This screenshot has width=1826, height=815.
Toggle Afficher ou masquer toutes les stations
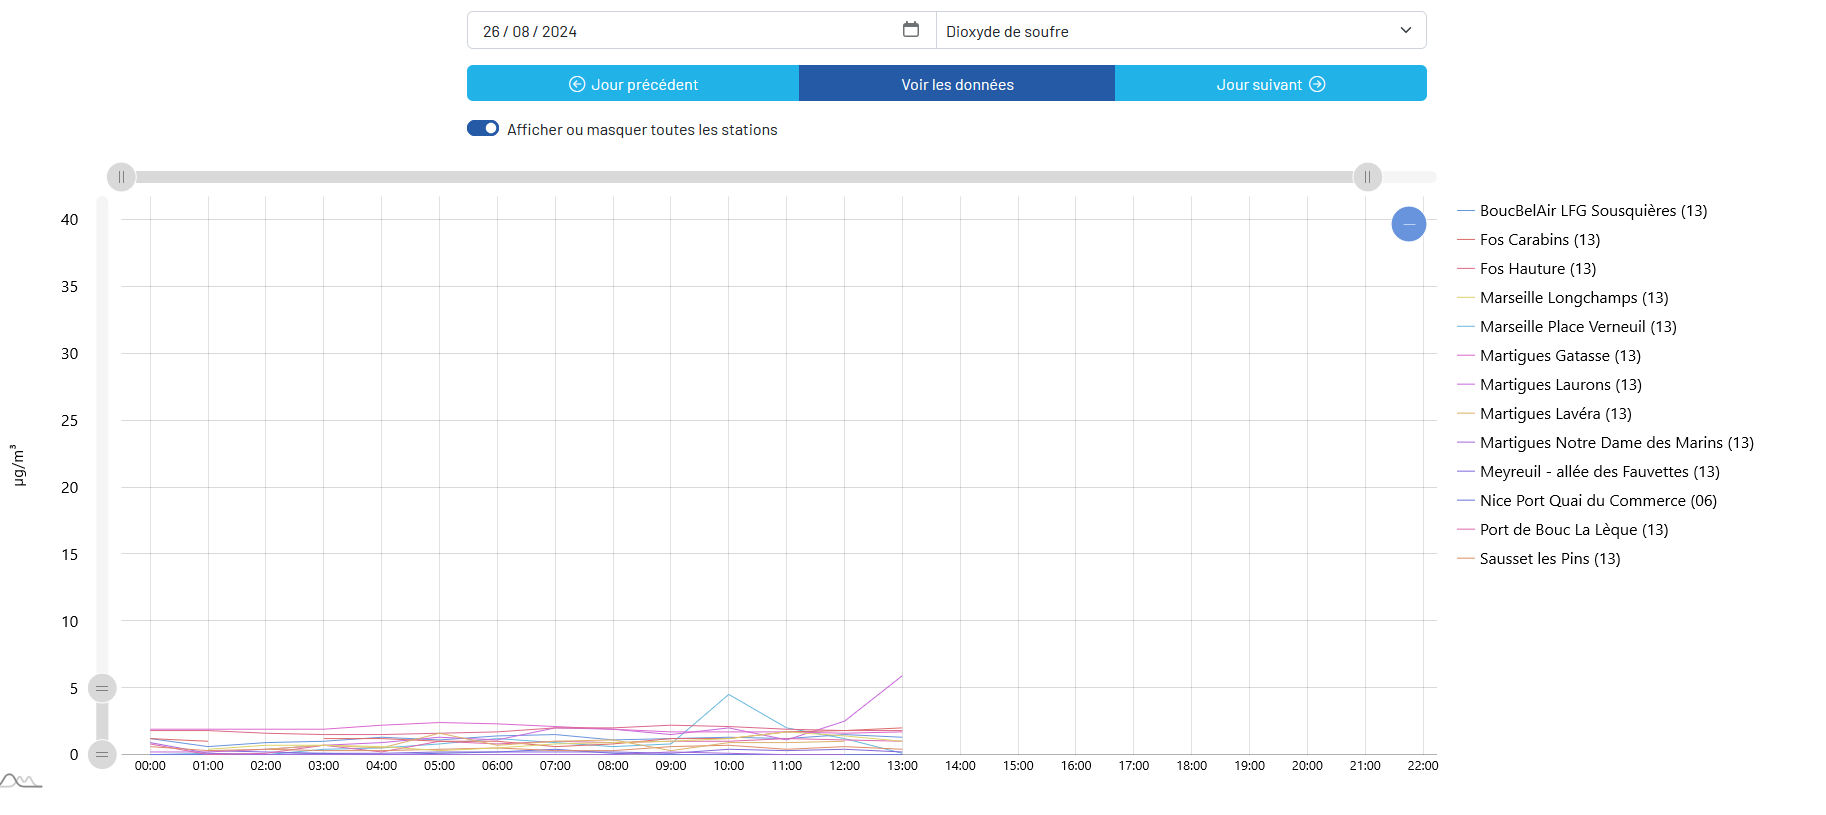click(483, 129)
